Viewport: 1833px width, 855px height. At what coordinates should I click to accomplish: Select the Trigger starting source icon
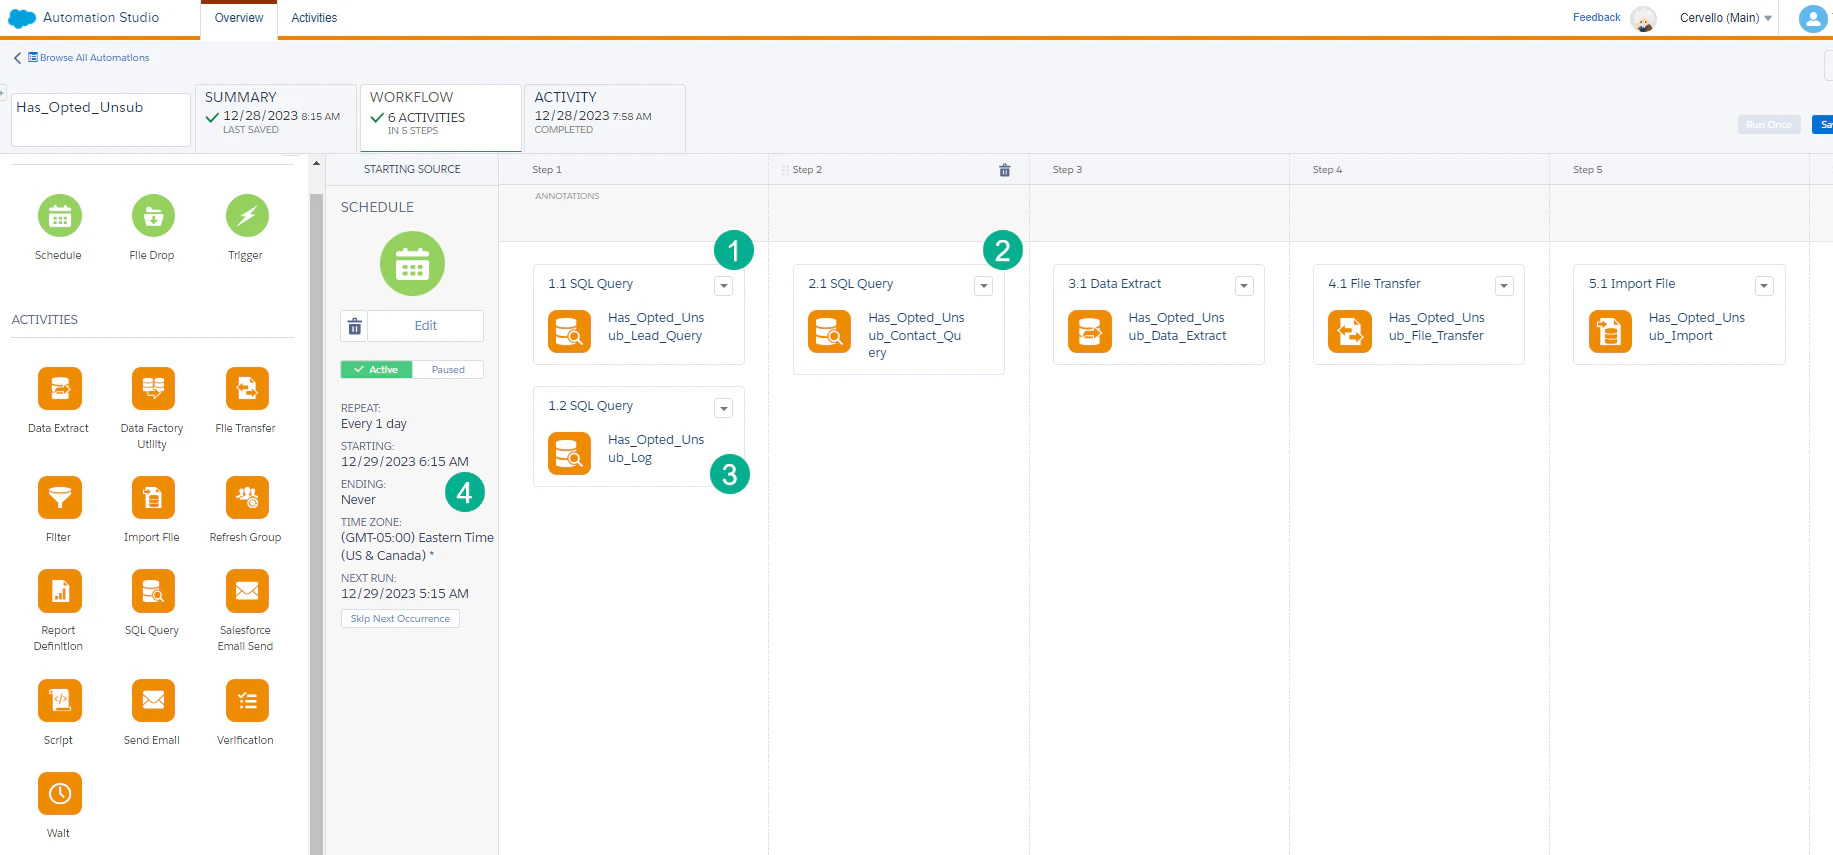[247, 216]
